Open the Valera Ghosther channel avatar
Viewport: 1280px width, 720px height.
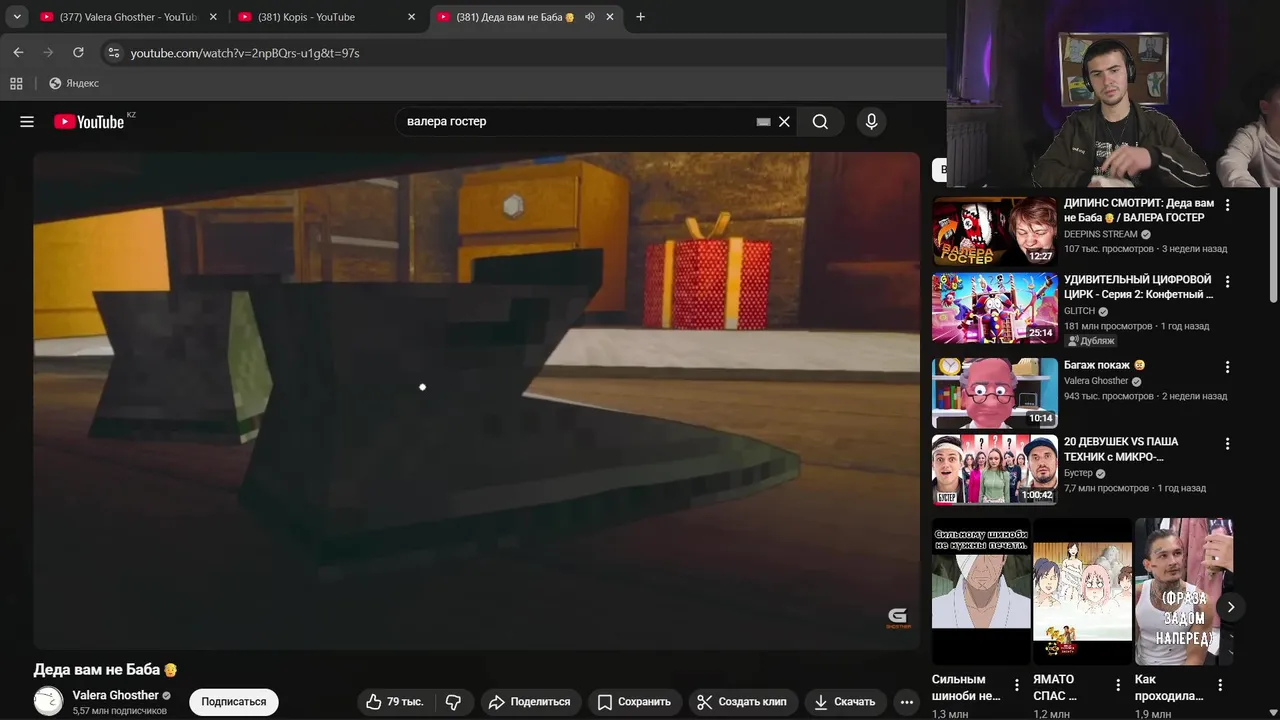[48, 702]
